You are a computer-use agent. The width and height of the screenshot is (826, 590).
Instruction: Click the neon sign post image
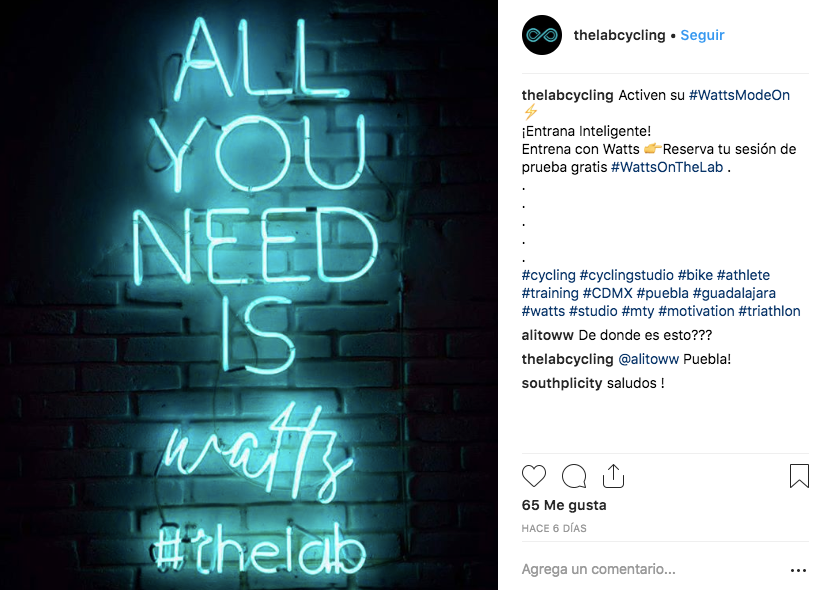pyautogui.click(x=249, y=295)
